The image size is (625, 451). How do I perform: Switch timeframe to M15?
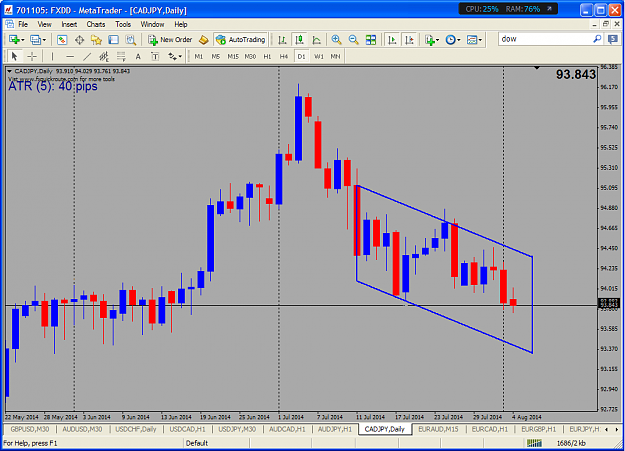(x=233, y=56)
